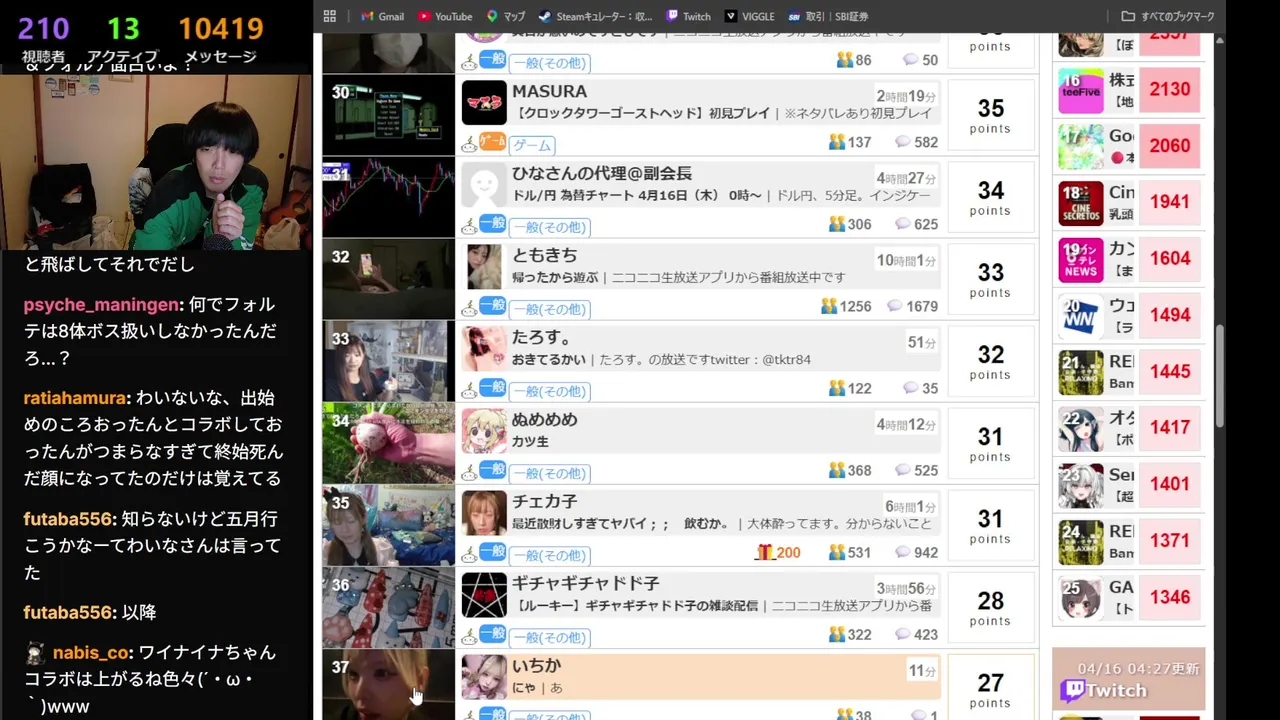1280x720 pixels.
Task: Open rank 16 teeFive channel icon
Action: point(1081,90)
